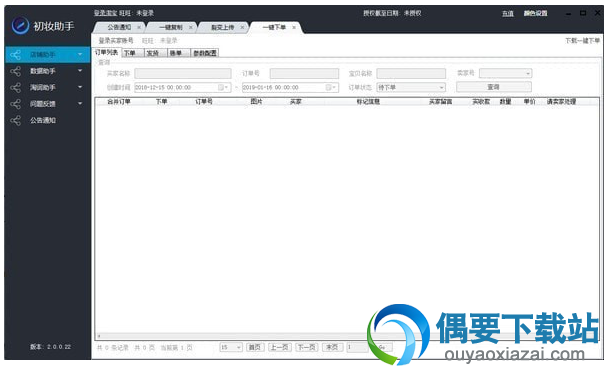Close the third tab ending in 上传
This screenshot has height=366, width=610.
[242, 28]
